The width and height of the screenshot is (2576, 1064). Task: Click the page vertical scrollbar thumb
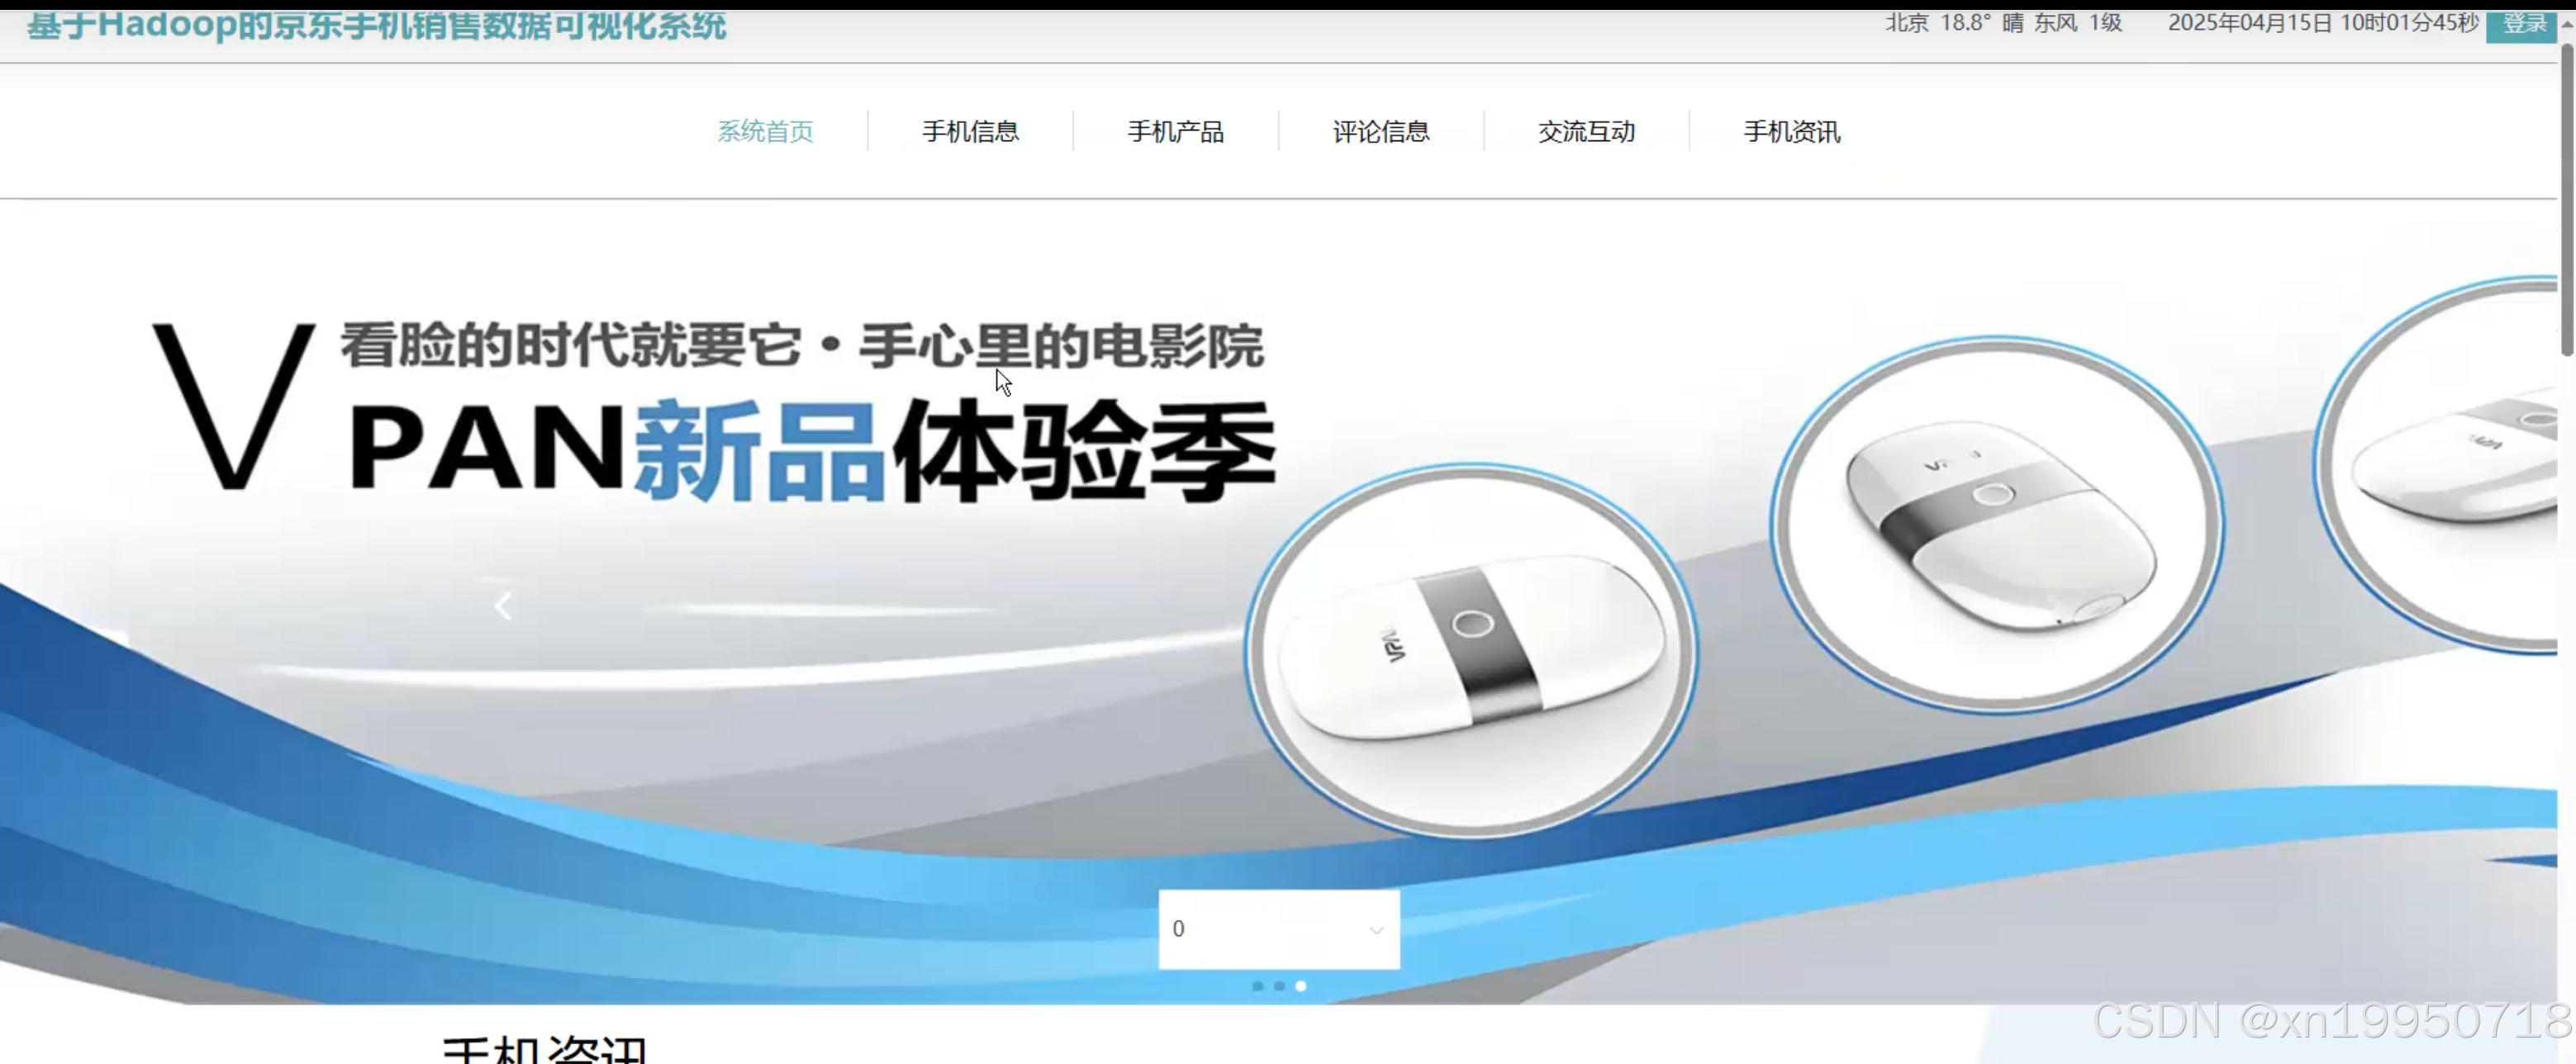coord(2567,198)
